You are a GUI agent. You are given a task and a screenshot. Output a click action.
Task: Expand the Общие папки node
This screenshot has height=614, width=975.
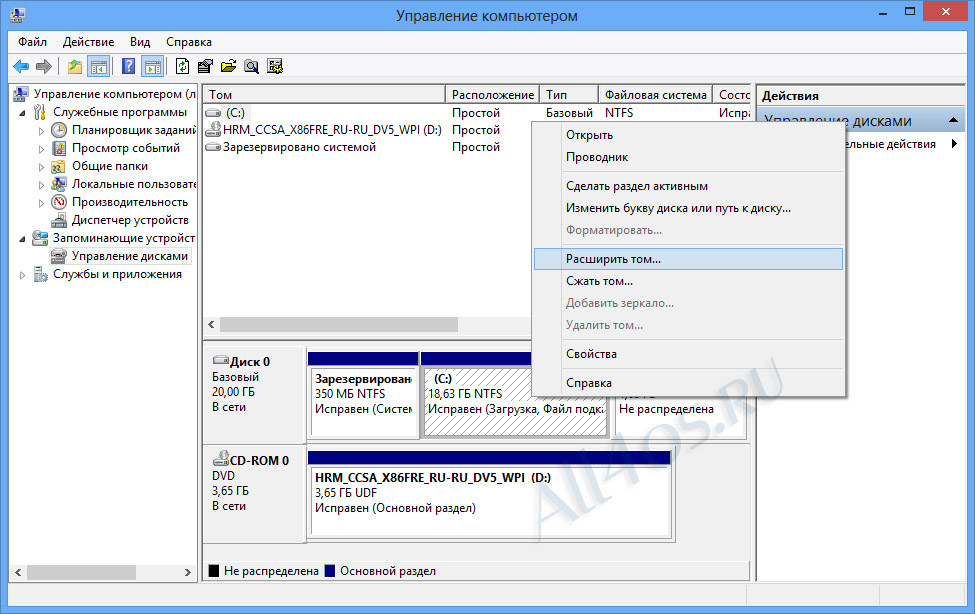pyautogui.click(x=41, y=167)
